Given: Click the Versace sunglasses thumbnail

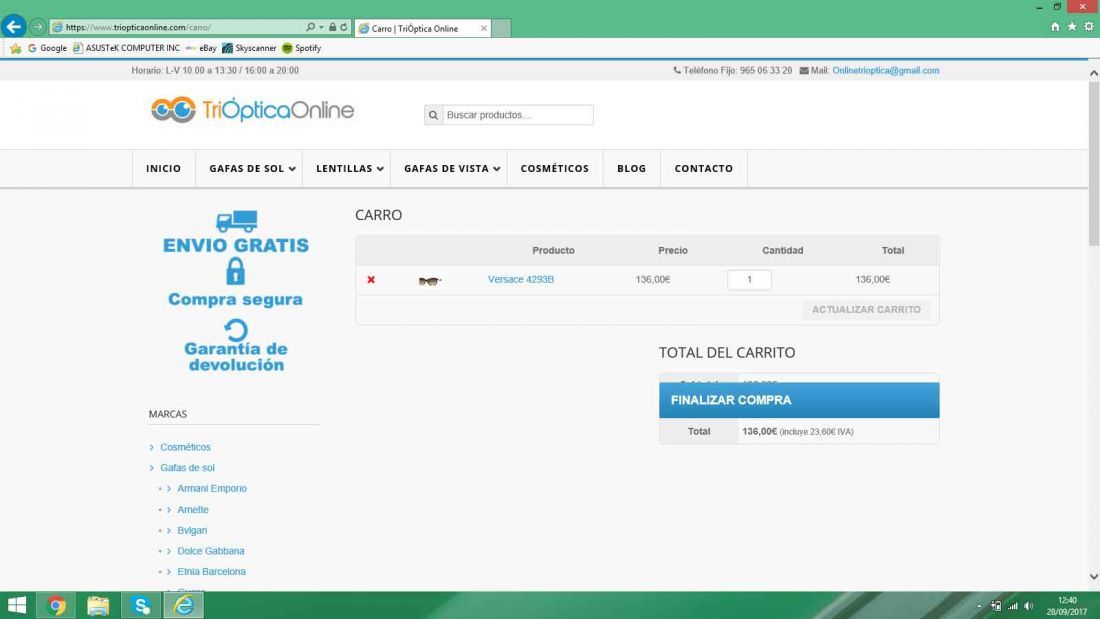Looking at the screenshot, I should tap(429, 281).
